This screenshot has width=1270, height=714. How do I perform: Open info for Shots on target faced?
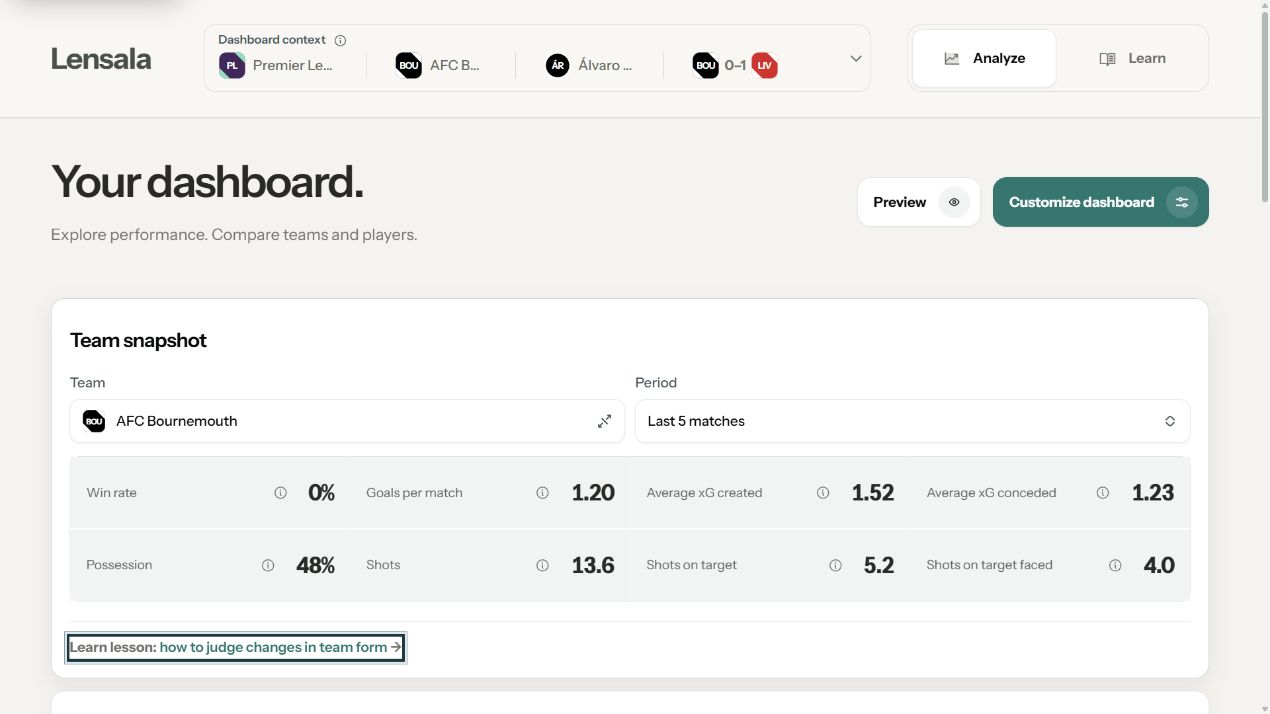(x=1115, y=565)
